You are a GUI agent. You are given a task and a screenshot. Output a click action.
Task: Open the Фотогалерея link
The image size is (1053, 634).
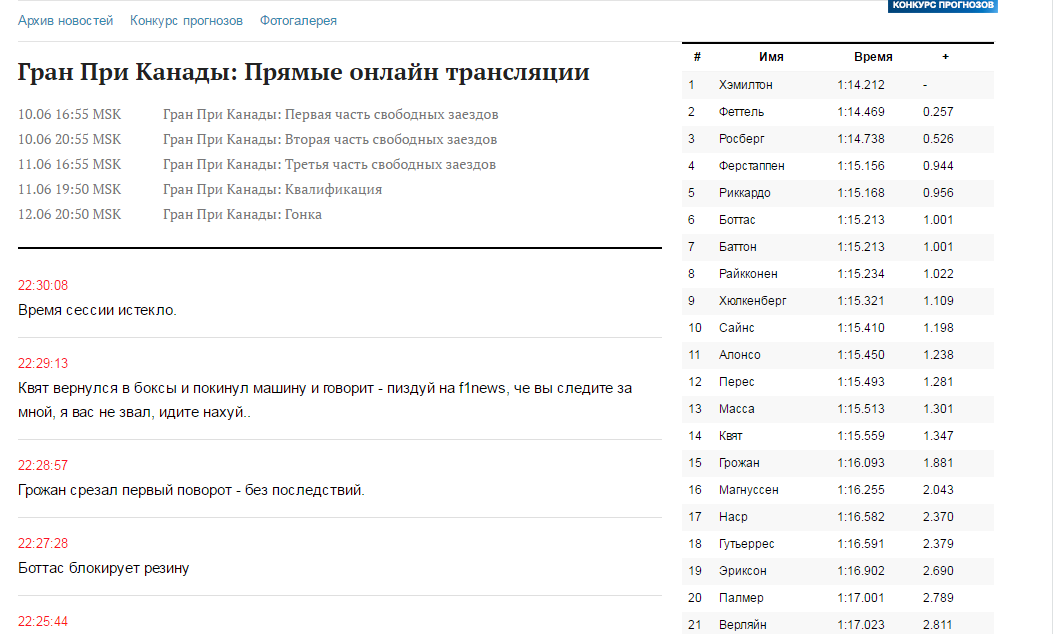coord(298,21)
